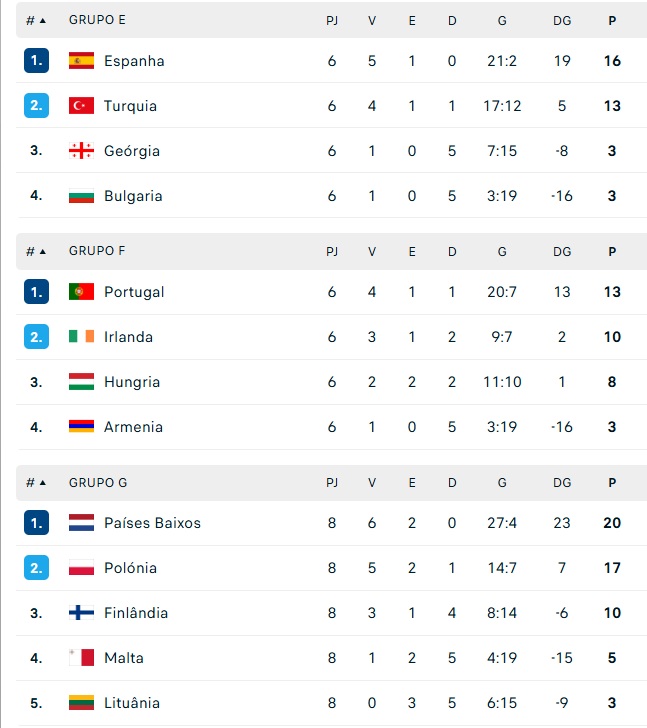Open the Hungria team link

[132, 382]
